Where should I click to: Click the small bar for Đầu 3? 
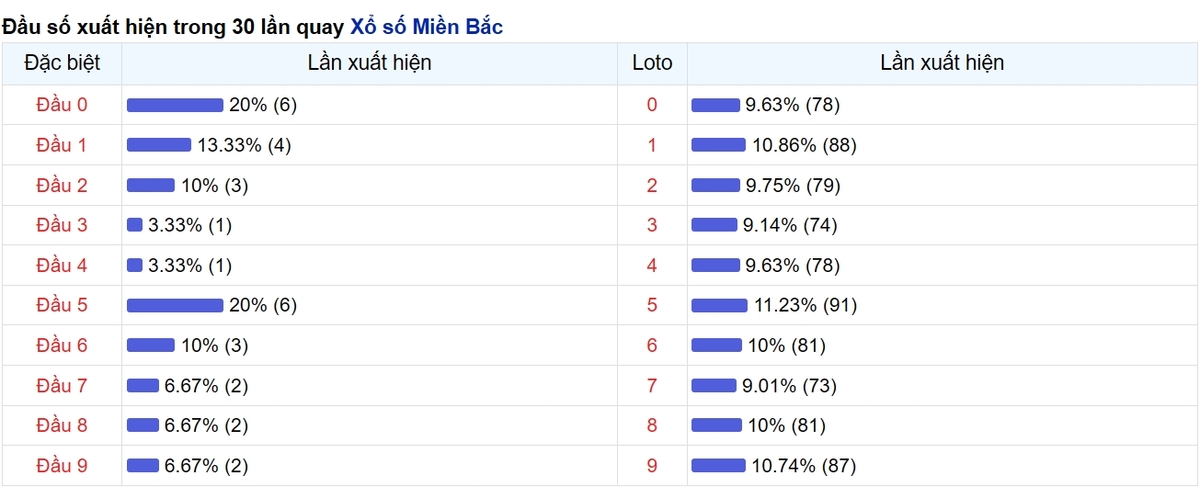135,225
